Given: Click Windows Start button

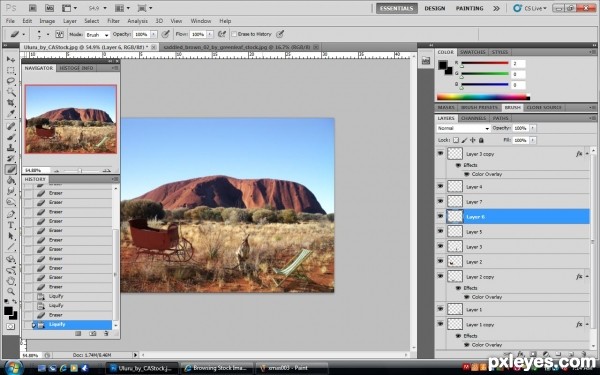Looking at the screenshot, I should [14, 368].
